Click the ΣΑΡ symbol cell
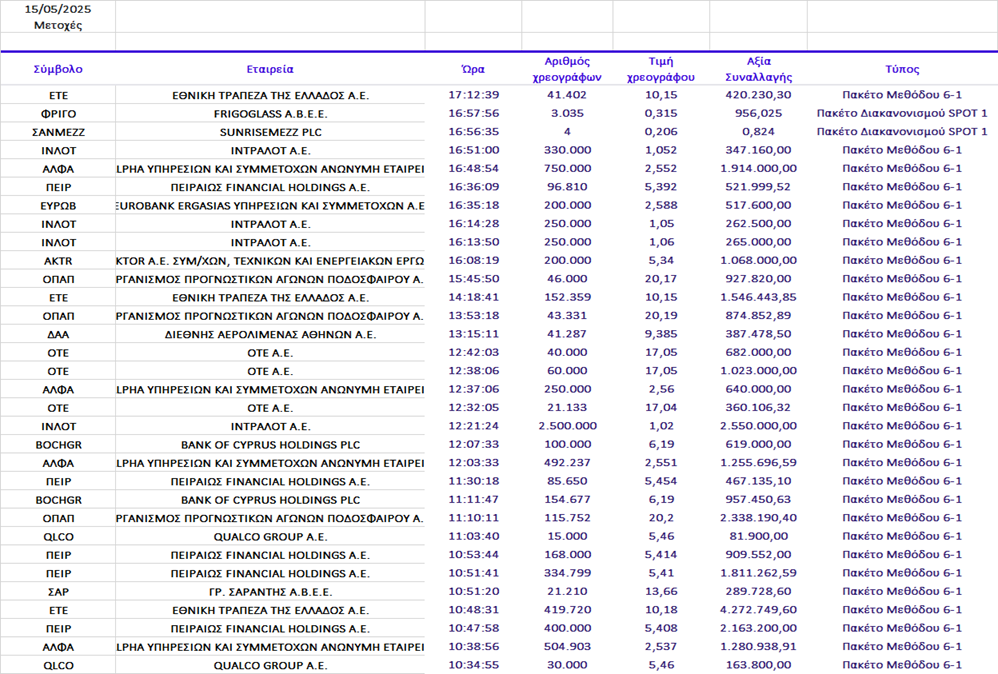The image size is (998, 674). point(58,593)
